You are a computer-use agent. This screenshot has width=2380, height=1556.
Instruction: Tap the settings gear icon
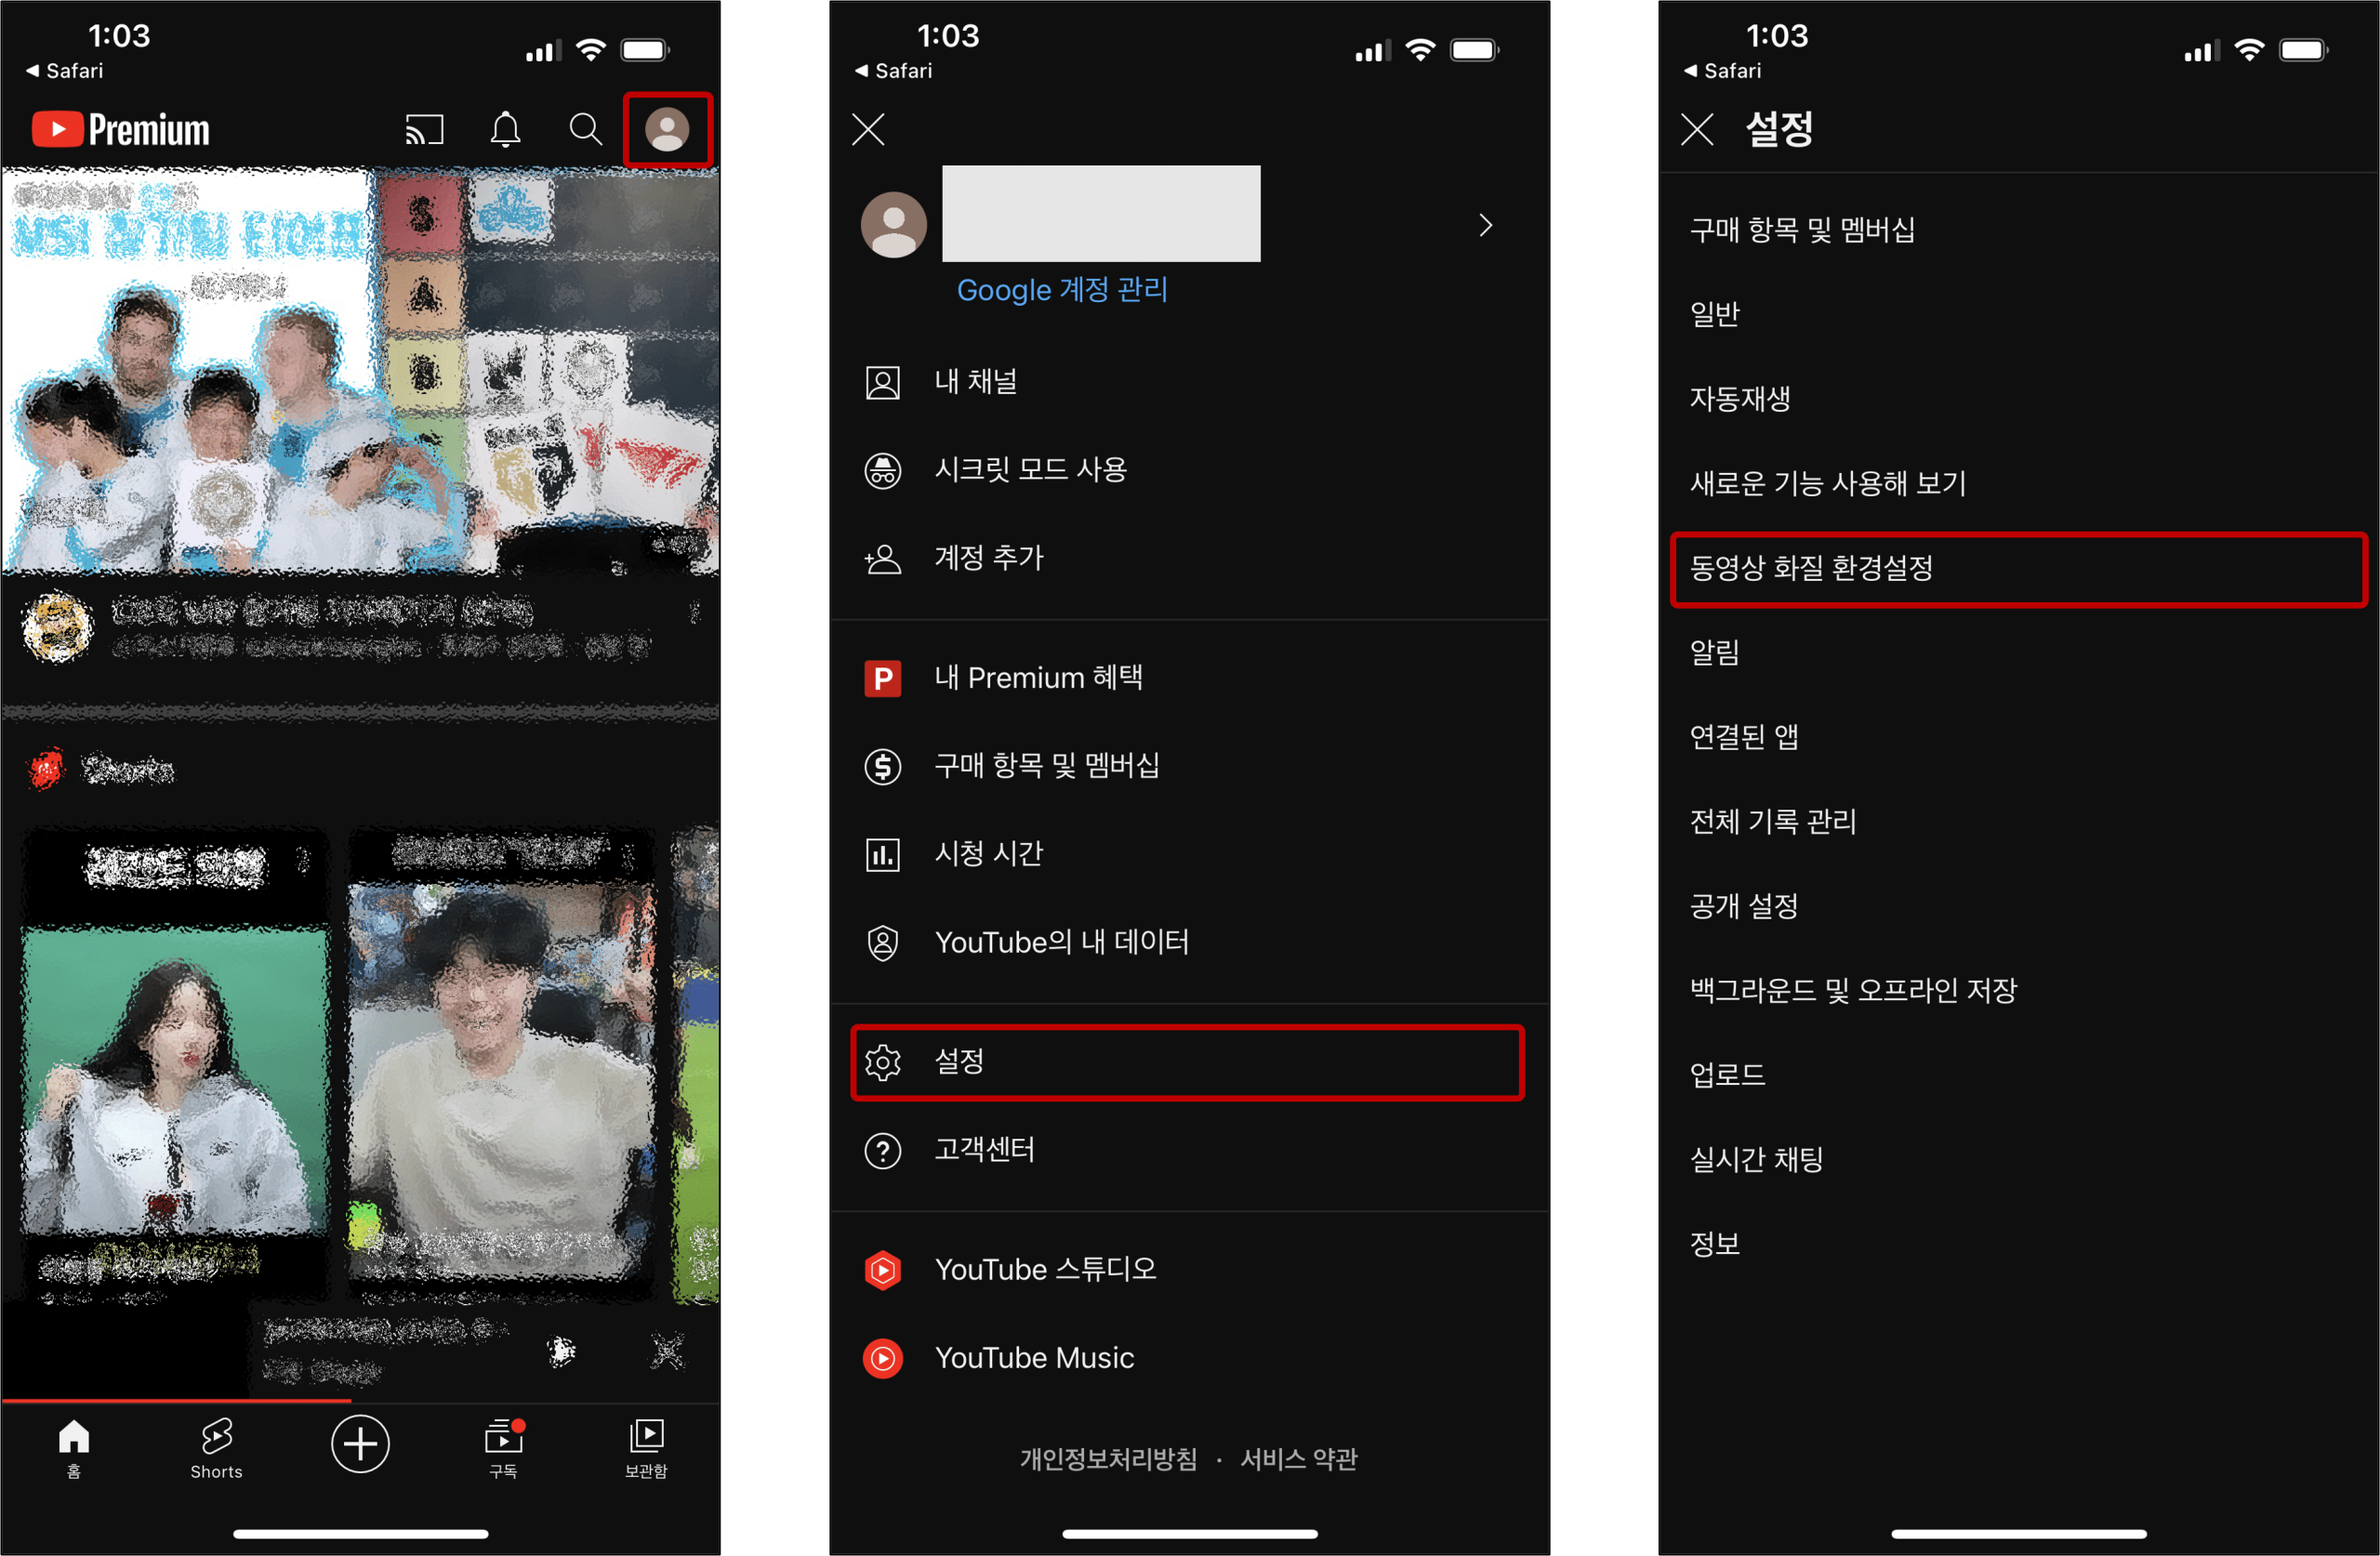pyautogui.click(x=882, y=1062)
